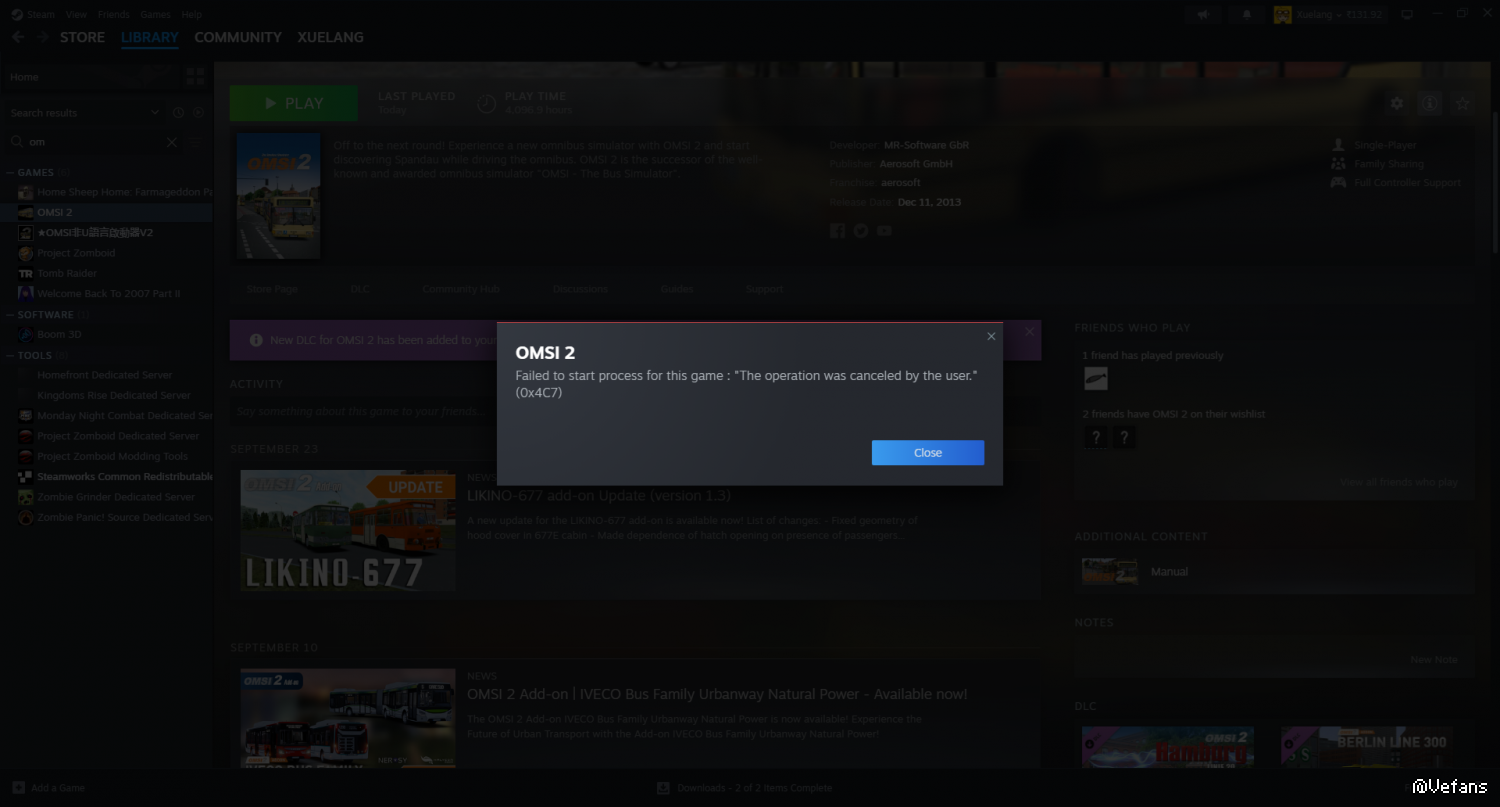Click Add a Game
Image resolution: width=1500 pixels, height=807 pixels.
(x=49, y=788)
